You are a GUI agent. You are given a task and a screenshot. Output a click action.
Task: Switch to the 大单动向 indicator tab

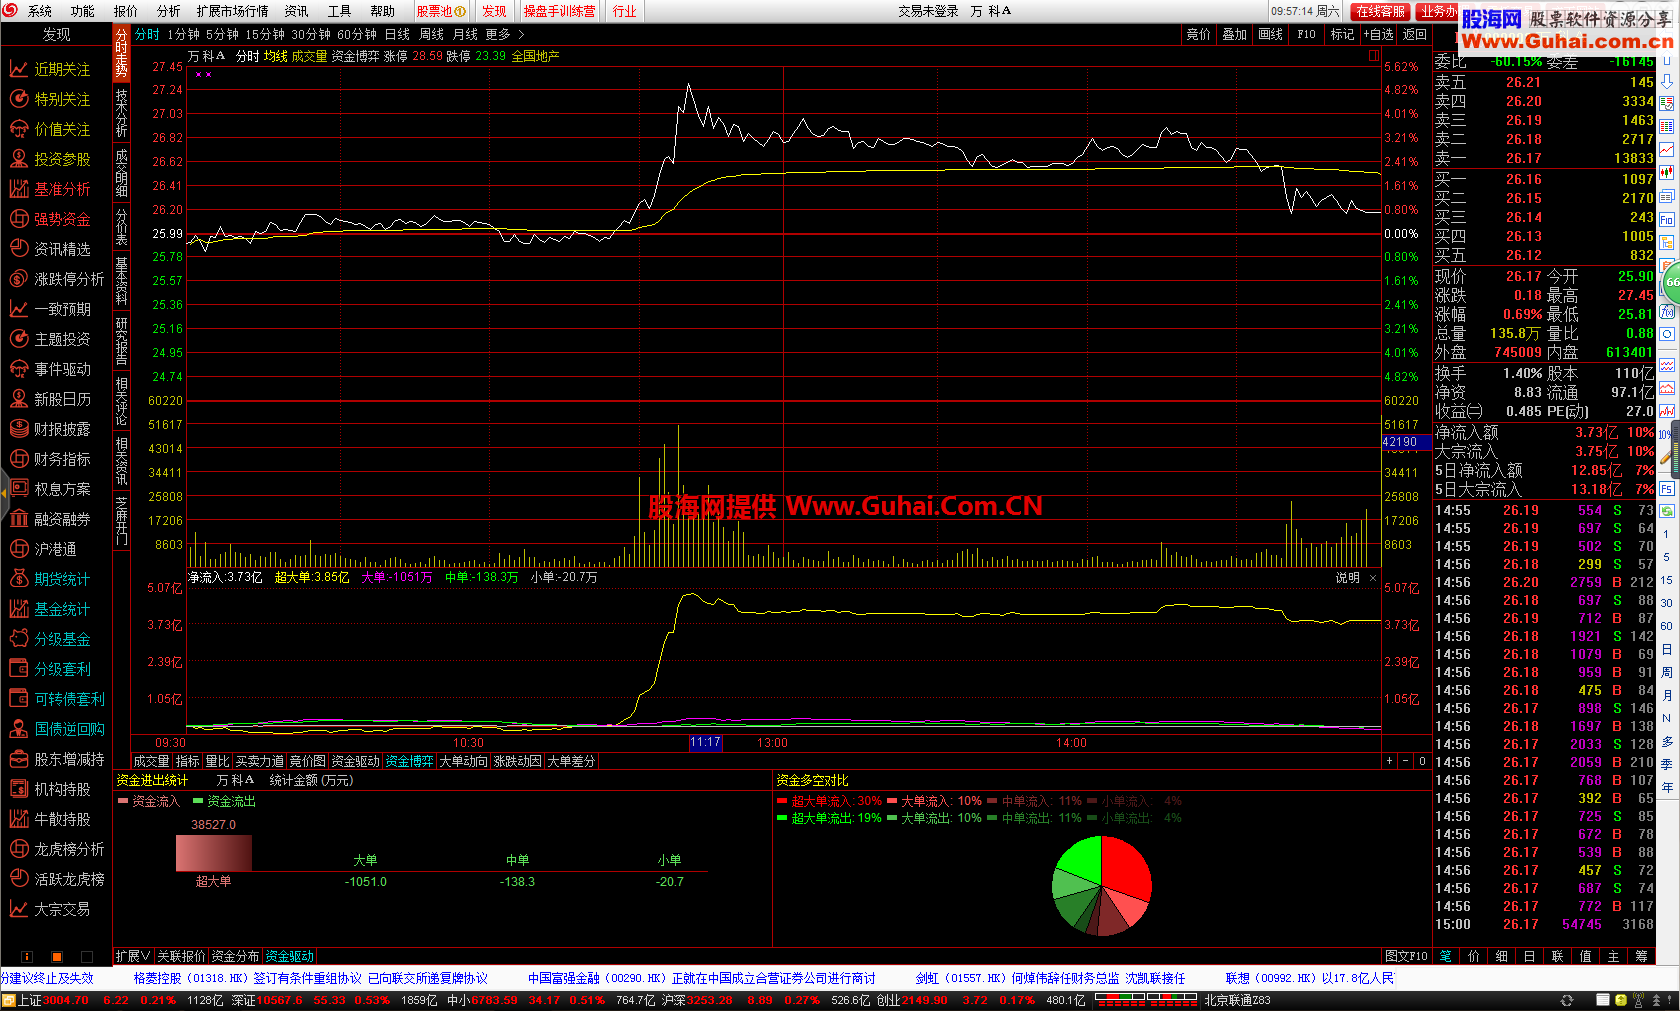click(x=463, y=761)
